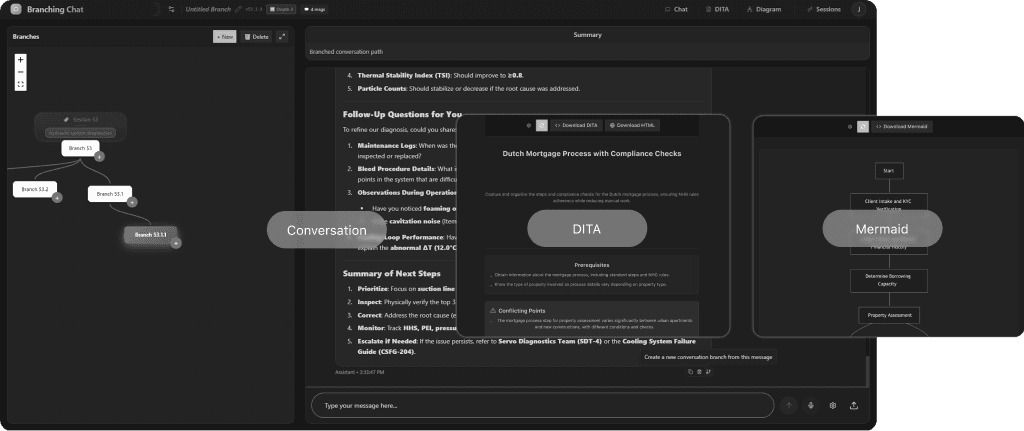Click the Property Assessment diagram node

(889, 315)
